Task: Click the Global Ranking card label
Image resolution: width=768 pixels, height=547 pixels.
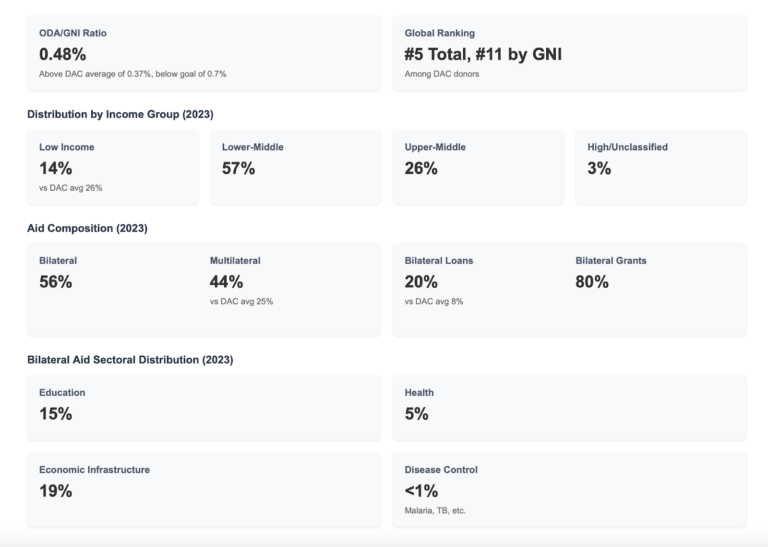Action: (x=439, y=33)
